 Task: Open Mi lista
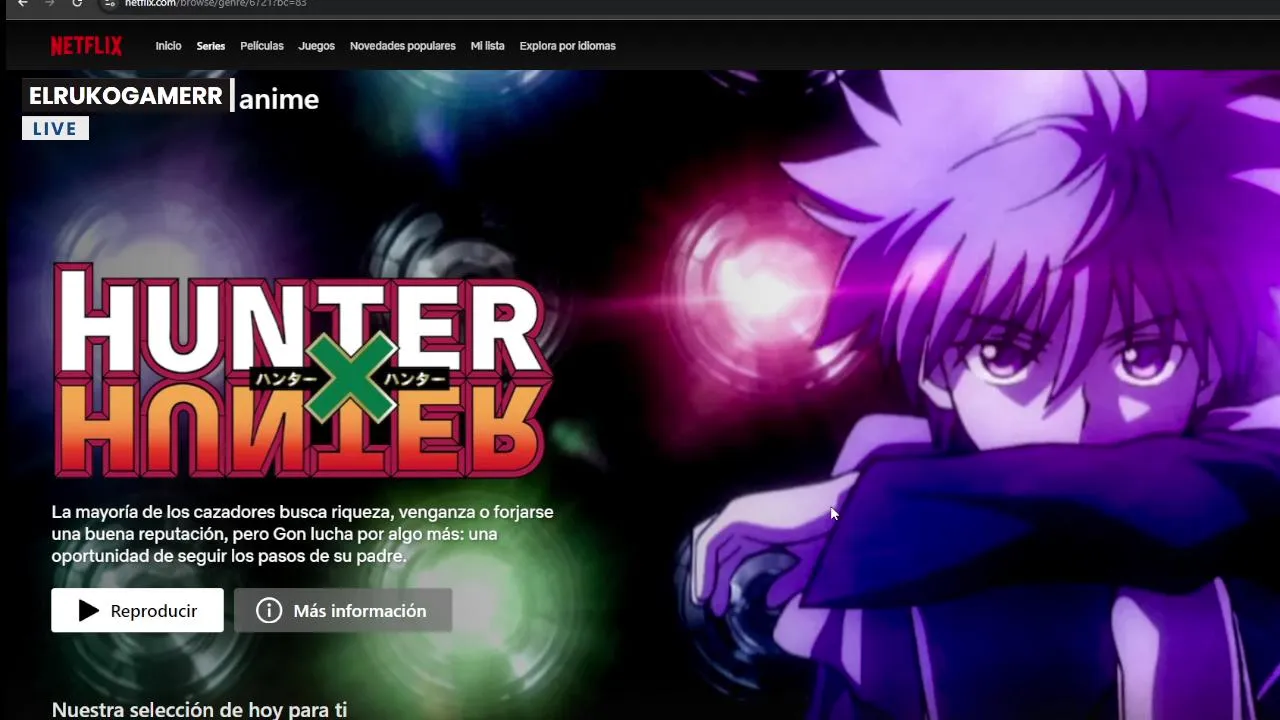(487, 46)
